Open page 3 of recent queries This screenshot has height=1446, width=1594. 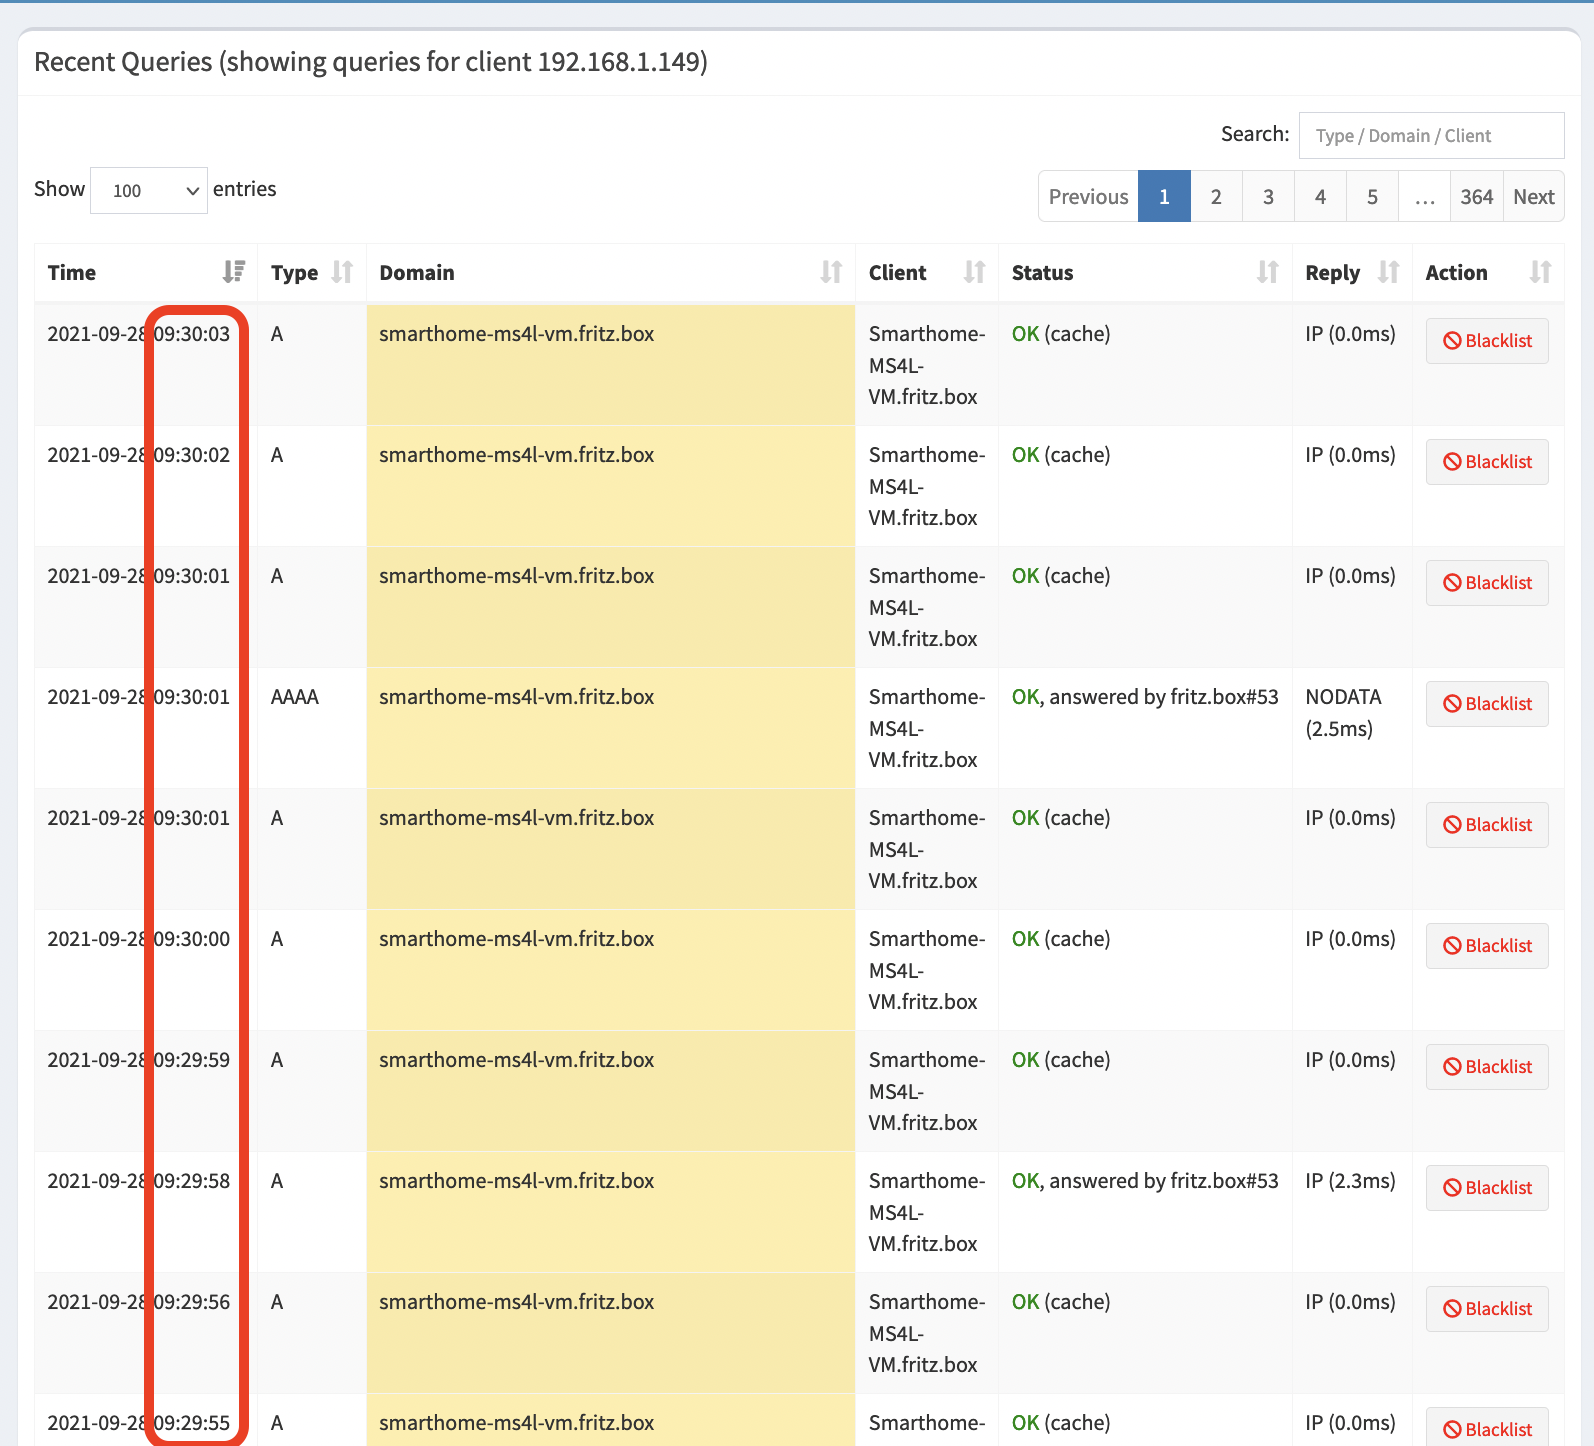coord(1268,197)
